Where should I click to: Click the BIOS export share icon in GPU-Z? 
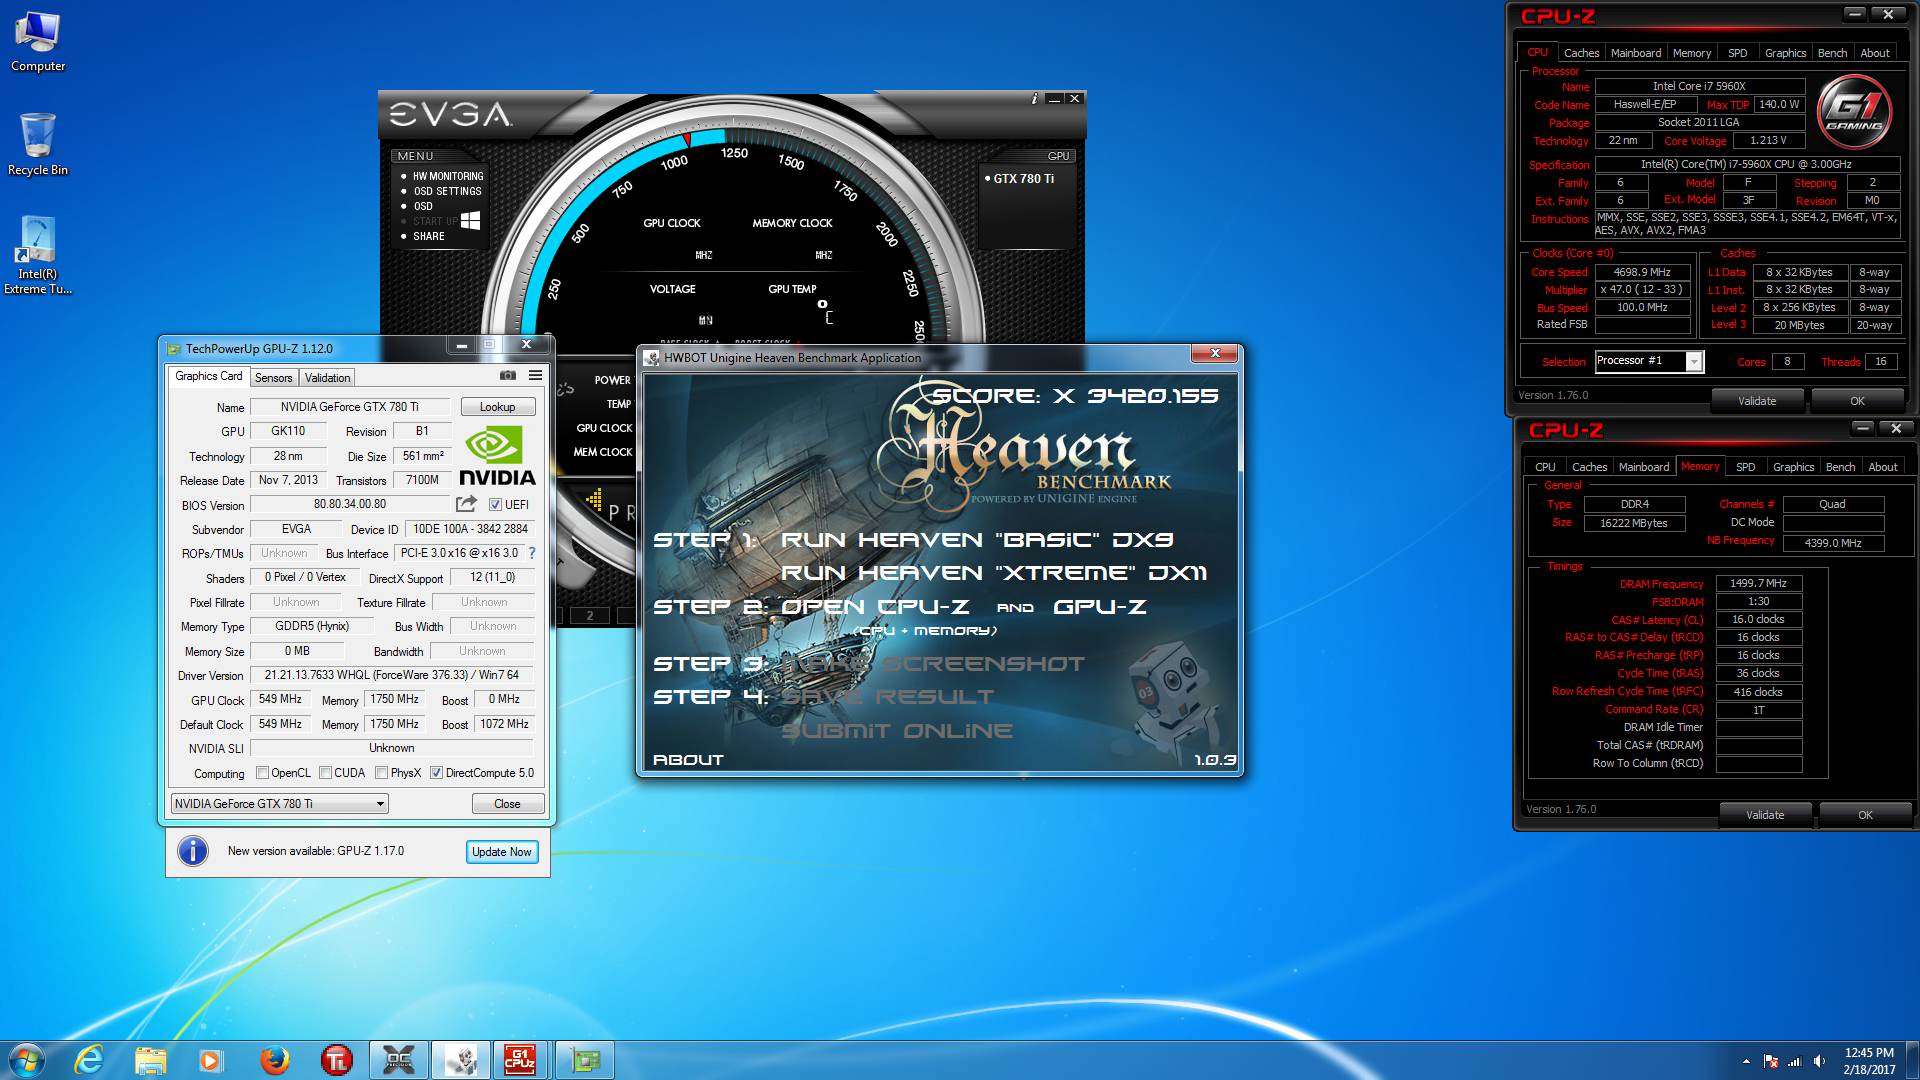[x=466, y=504]
